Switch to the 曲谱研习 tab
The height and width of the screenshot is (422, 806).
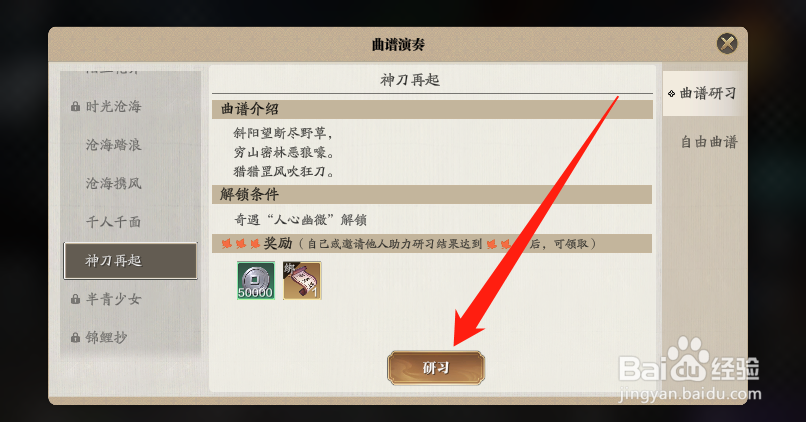click(x=702, y=94)
